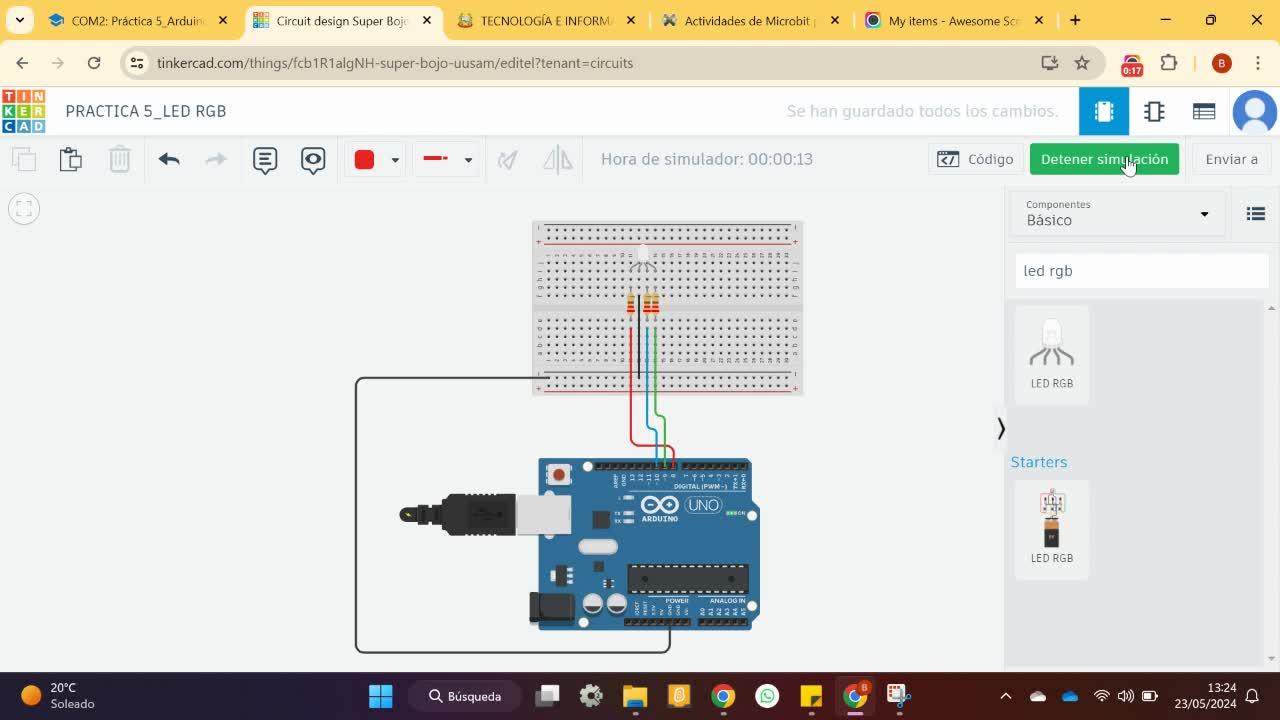Toggle components list view icon

[1256, 213]
